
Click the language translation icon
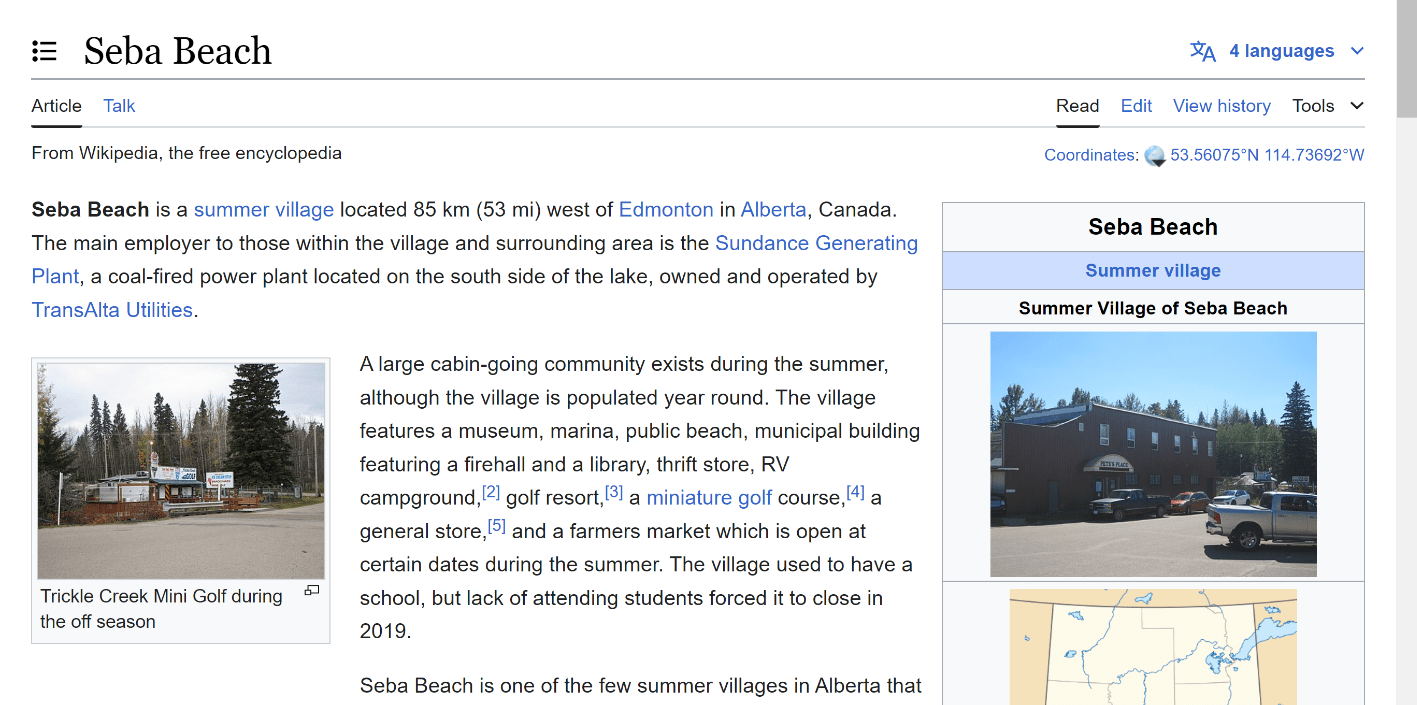tap(1203, 51)
